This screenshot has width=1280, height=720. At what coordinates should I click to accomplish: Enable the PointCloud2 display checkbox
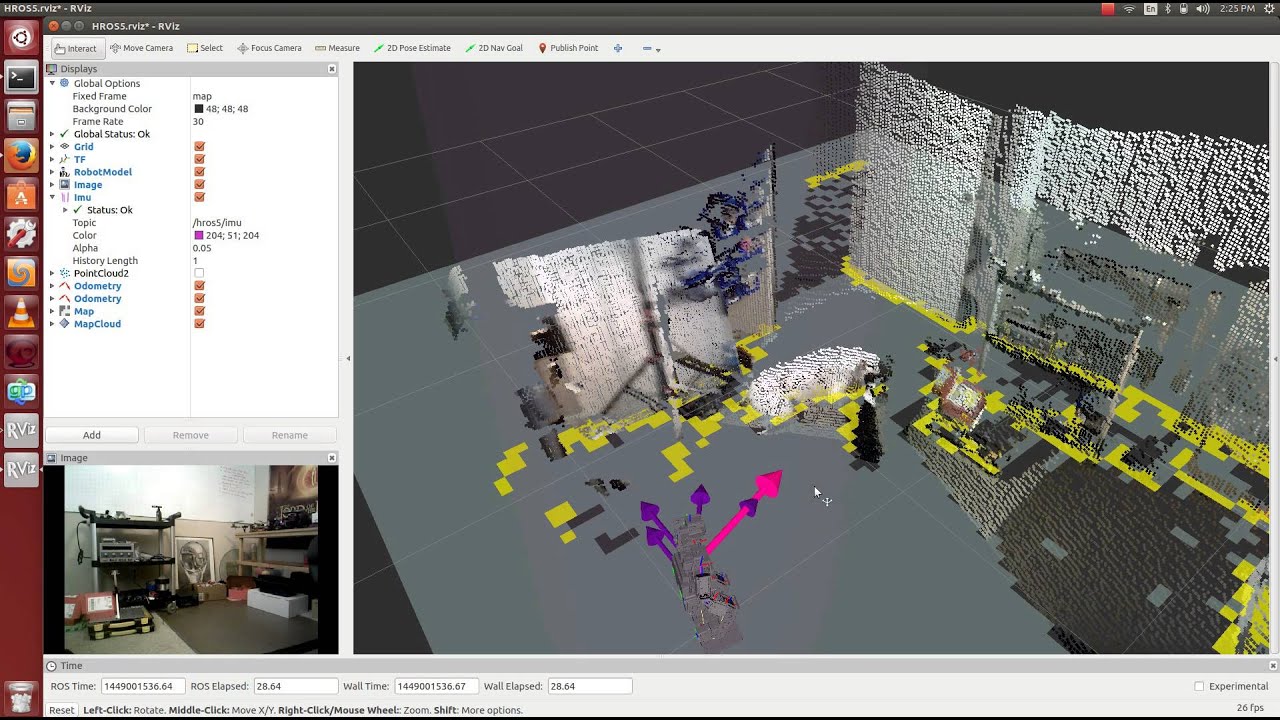199,273
